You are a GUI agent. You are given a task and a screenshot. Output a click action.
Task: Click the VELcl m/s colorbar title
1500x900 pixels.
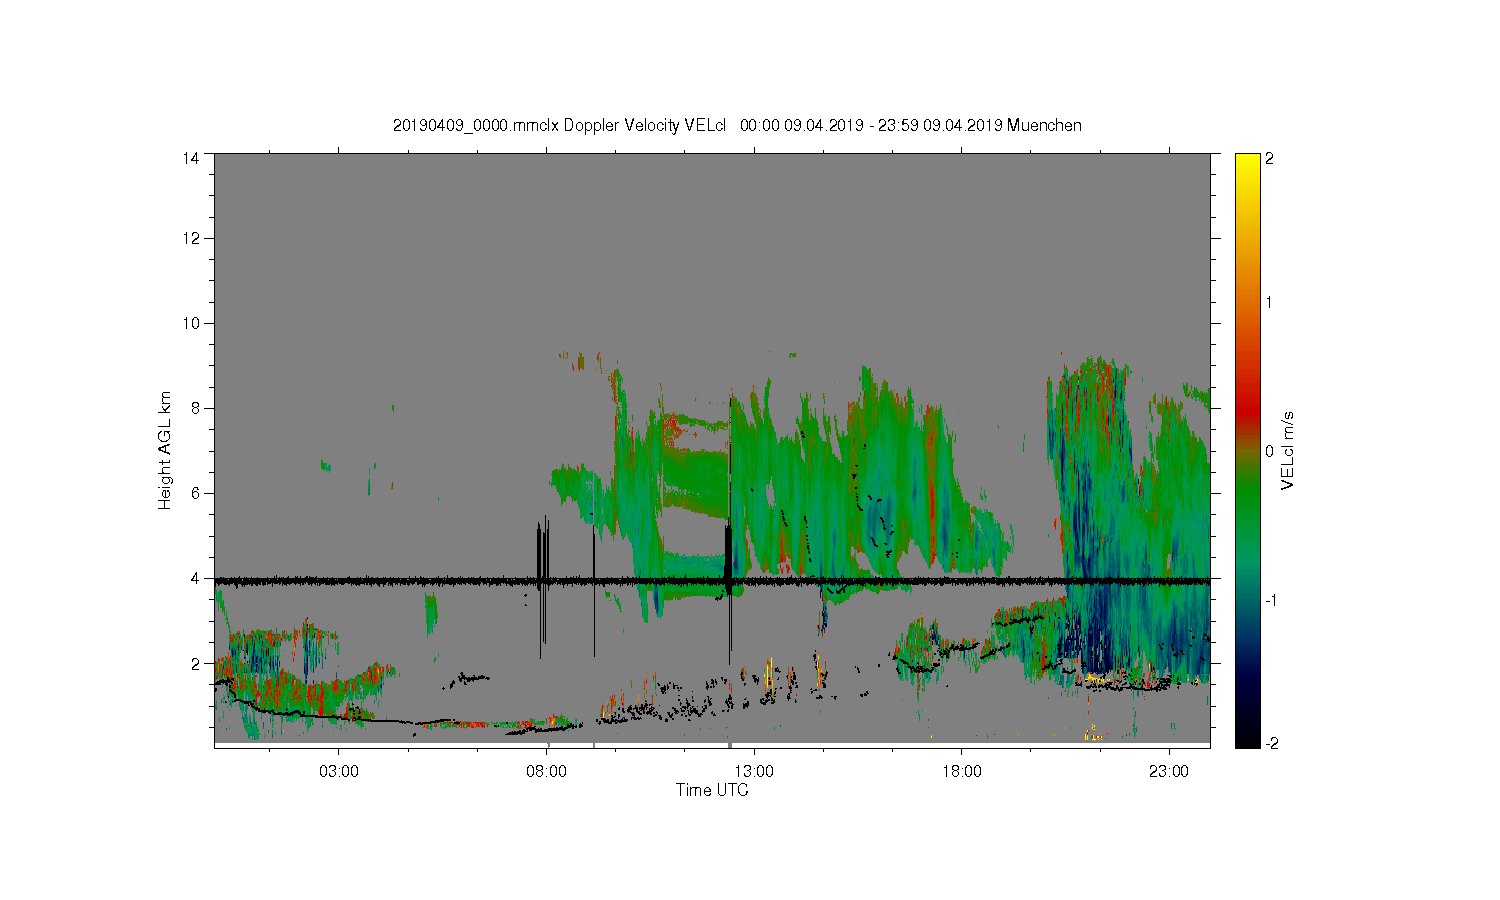click(x=1288, y=450)
